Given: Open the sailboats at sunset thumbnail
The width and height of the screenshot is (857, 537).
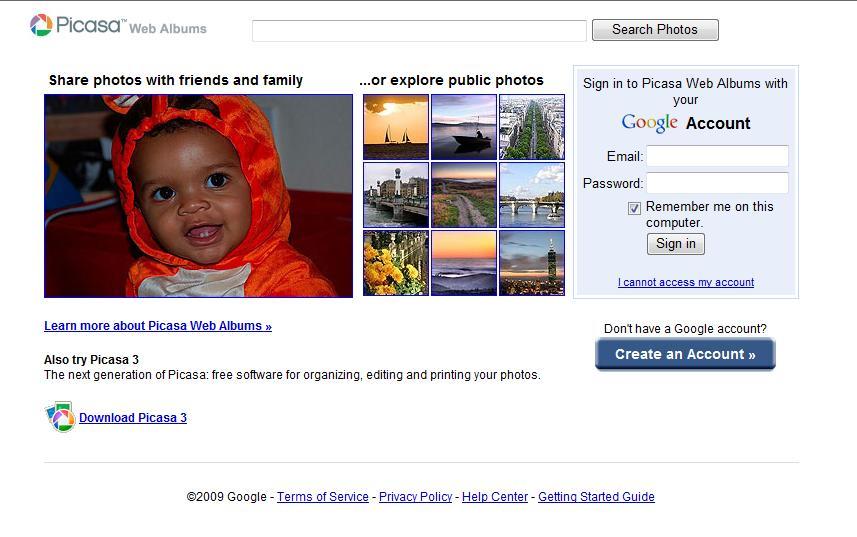Looking at the screenshot, I should pyautogui.click(x=396, y=127).
